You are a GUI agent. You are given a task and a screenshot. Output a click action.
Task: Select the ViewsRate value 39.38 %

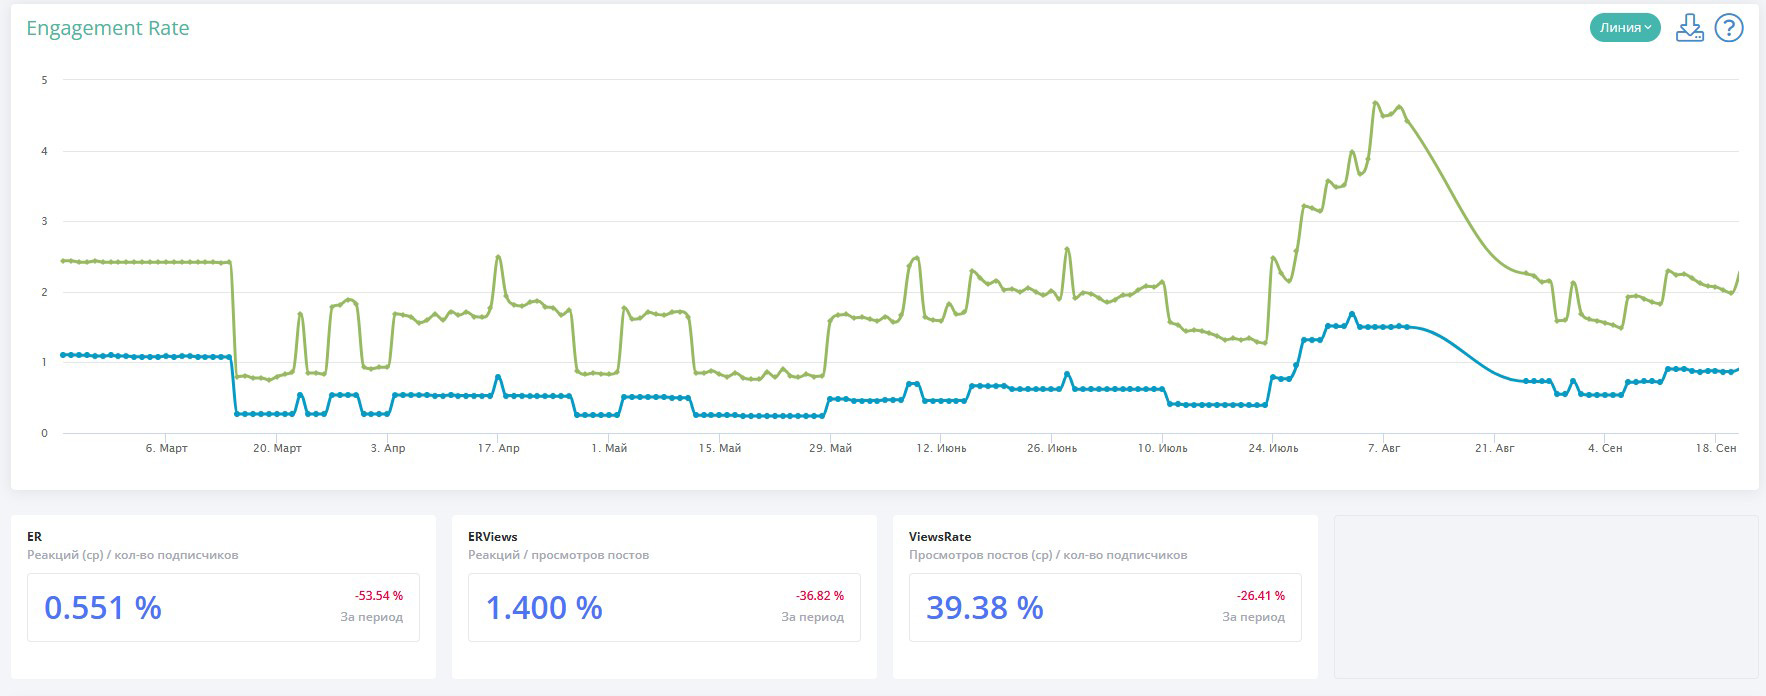pos(985,608)
